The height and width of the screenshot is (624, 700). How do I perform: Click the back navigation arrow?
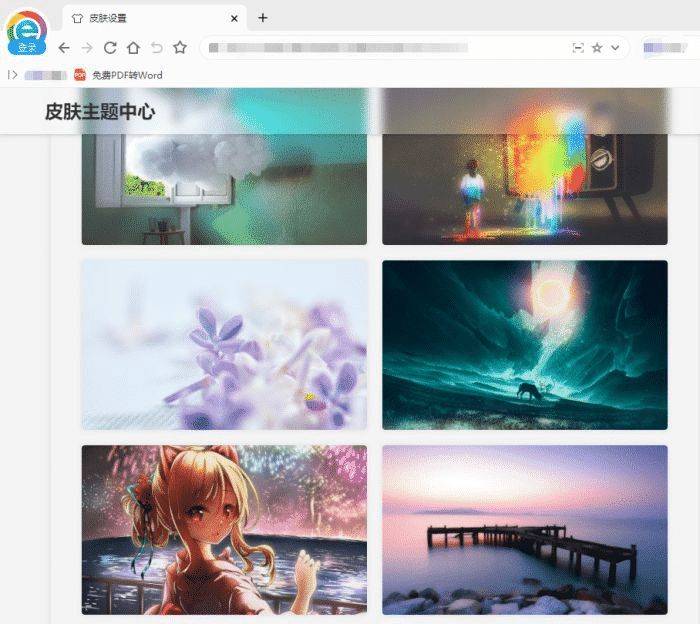coord(64,47)
